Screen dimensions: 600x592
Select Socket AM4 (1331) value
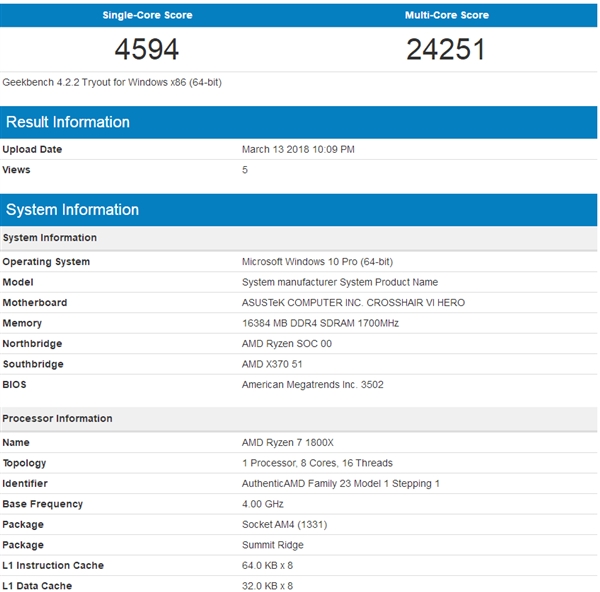tap(284, 525)
